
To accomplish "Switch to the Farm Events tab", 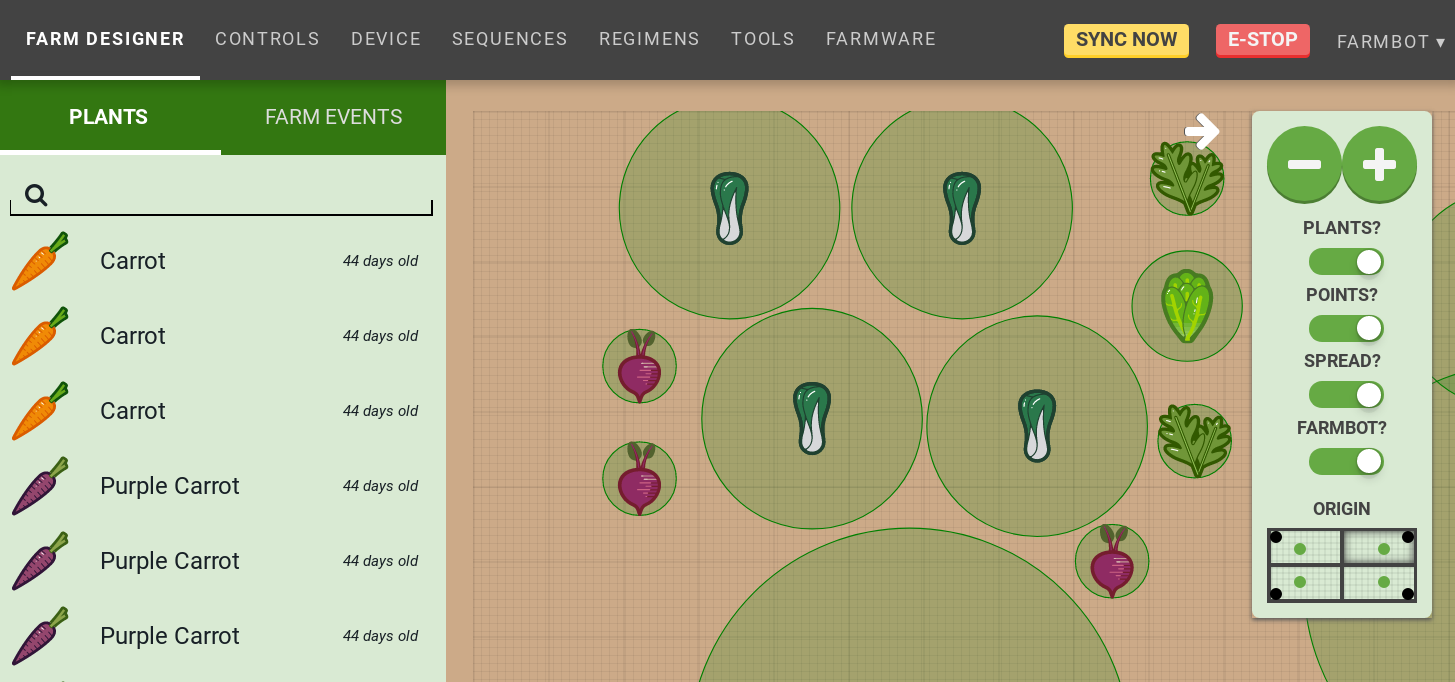I will tap(333, 117).
